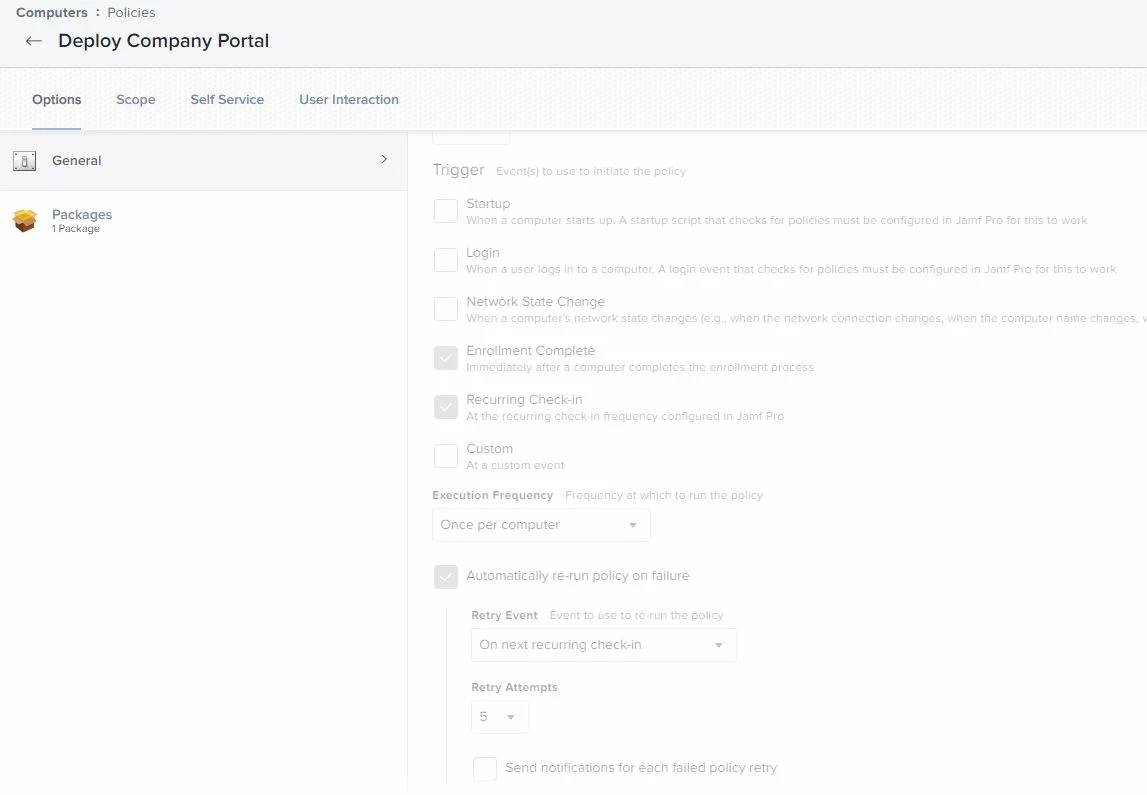Click the Startup trigger label
This screenshot has height=795, width=1147.
tap(488, 203)
